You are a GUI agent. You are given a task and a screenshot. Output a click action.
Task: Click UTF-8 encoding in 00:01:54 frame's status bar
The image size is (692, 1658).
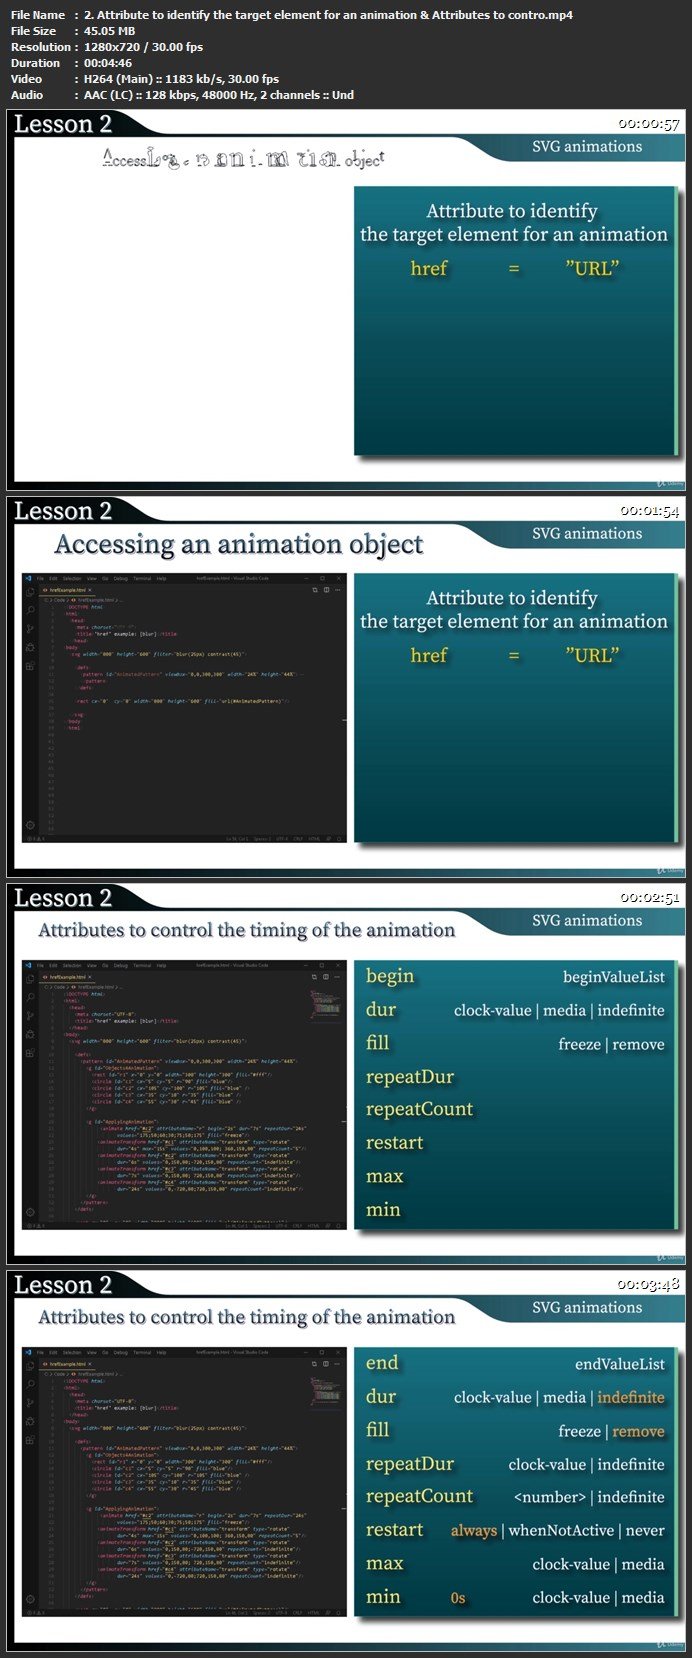tap(282, 839)
